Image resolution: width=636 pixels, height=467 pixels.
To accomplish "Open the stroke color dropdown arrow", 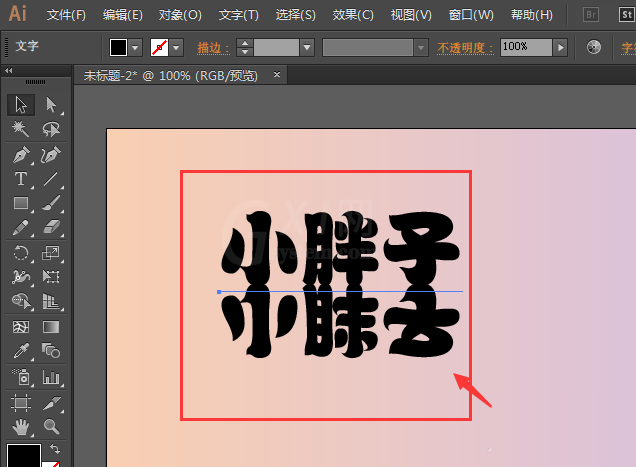I will tap(176, 47).
